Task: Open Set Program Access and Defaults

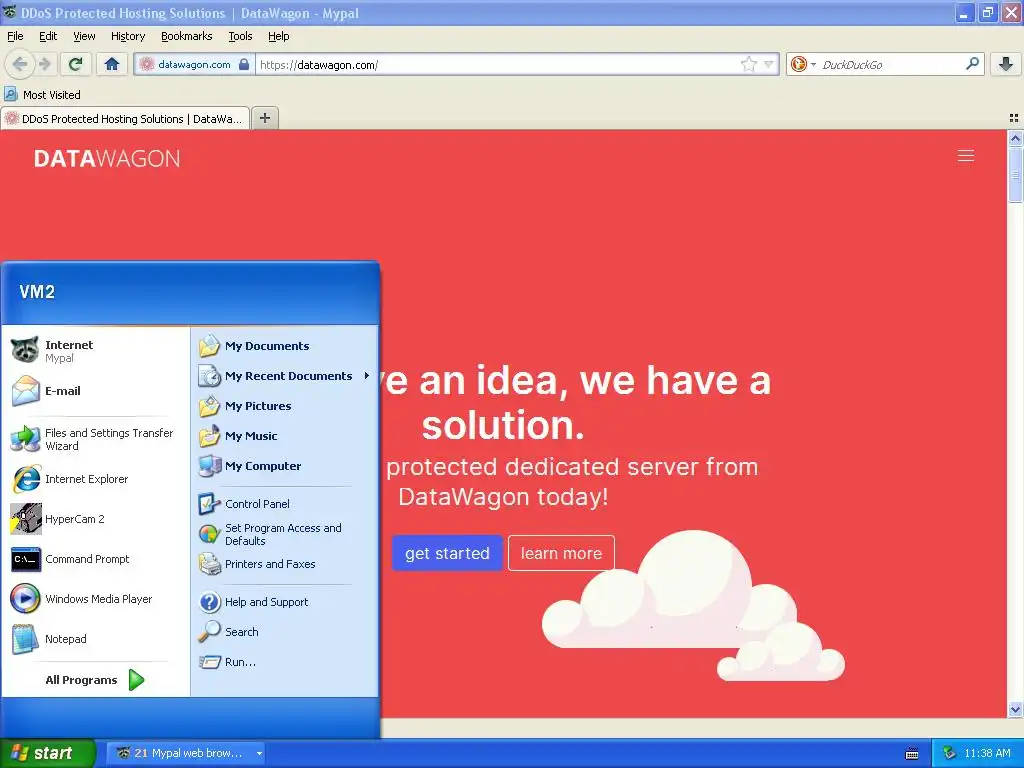Action: pyautogui.click(x=285, y=534)
